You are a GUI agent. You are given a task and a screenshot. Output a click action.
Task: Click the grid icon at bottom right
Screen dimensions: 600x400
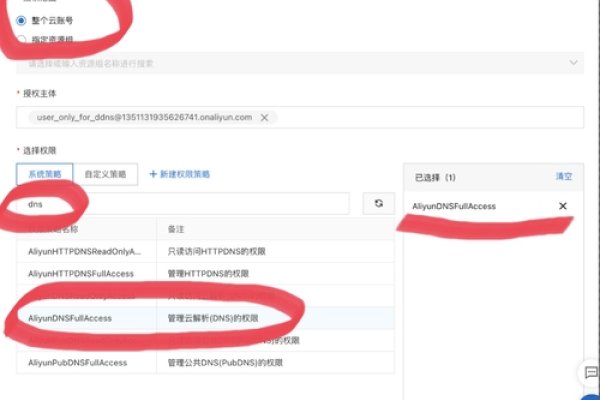point(590,397)
